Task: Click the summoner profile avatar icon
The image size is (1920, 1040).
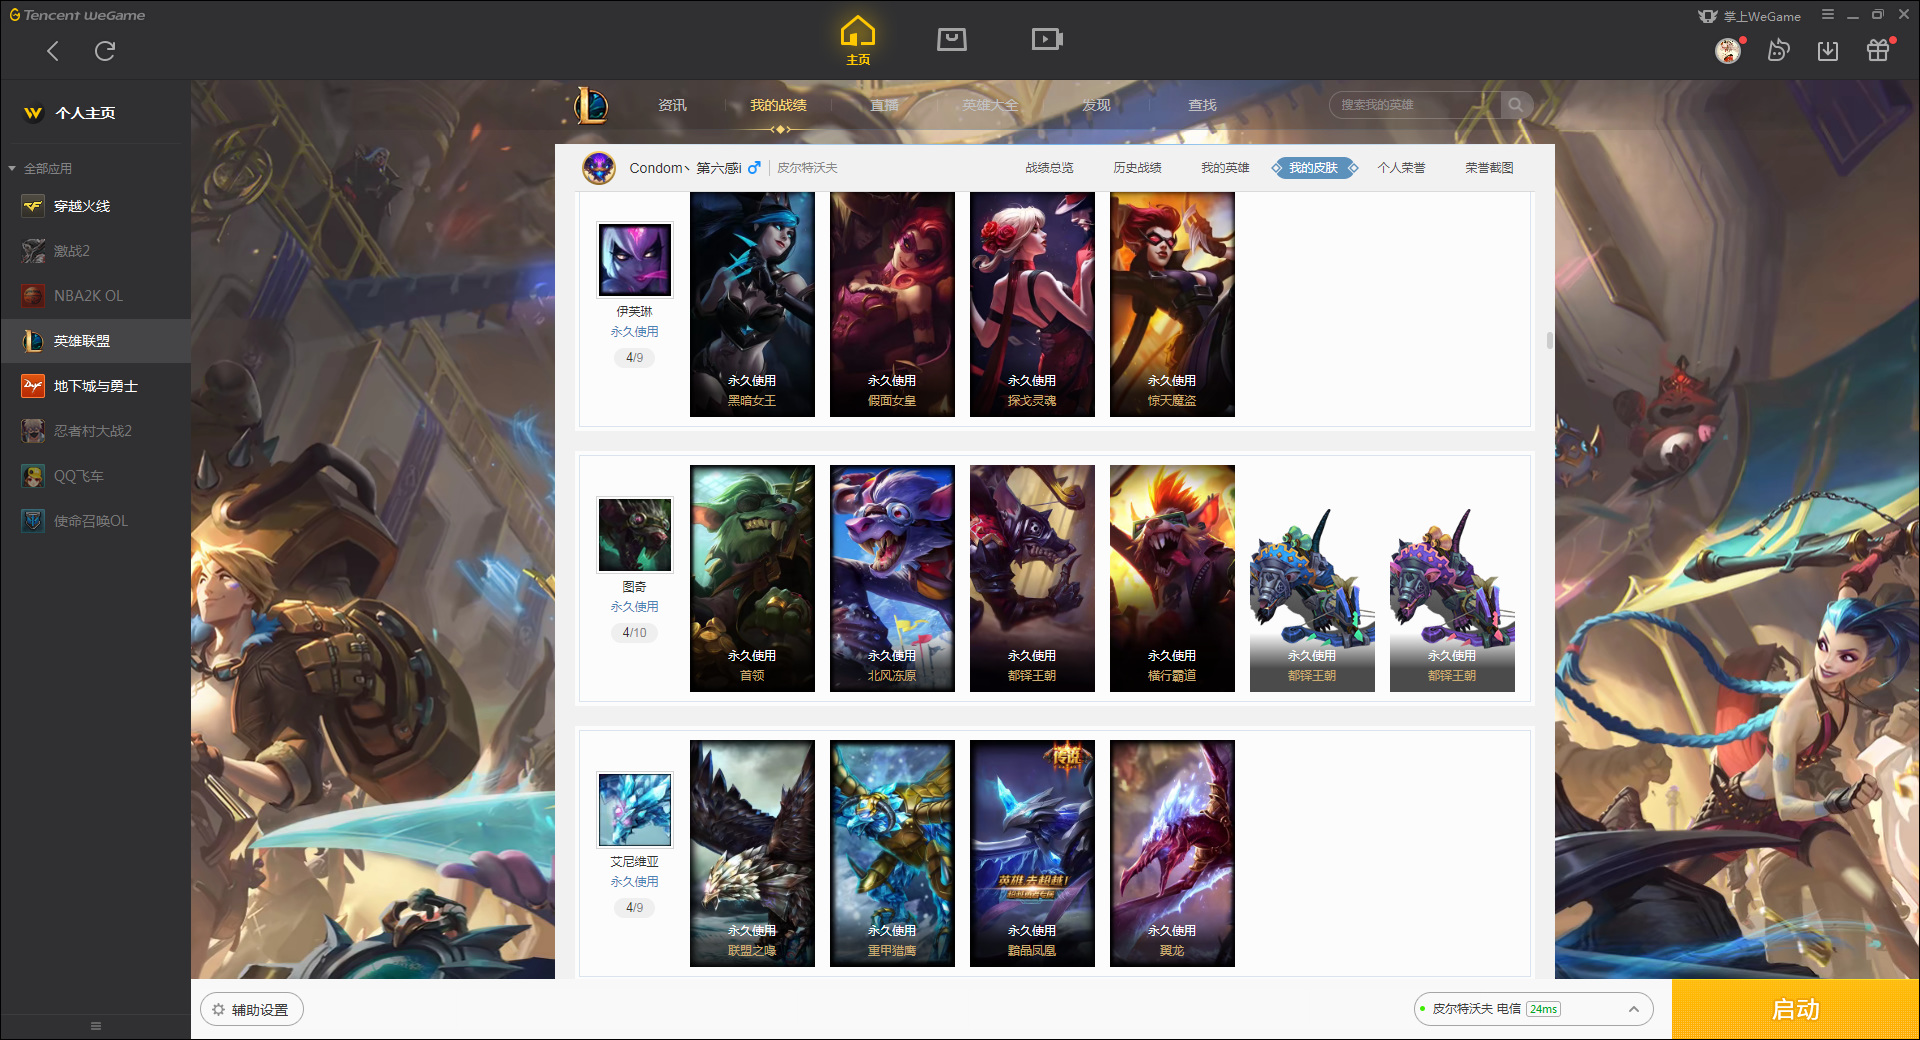Action: 599,168
